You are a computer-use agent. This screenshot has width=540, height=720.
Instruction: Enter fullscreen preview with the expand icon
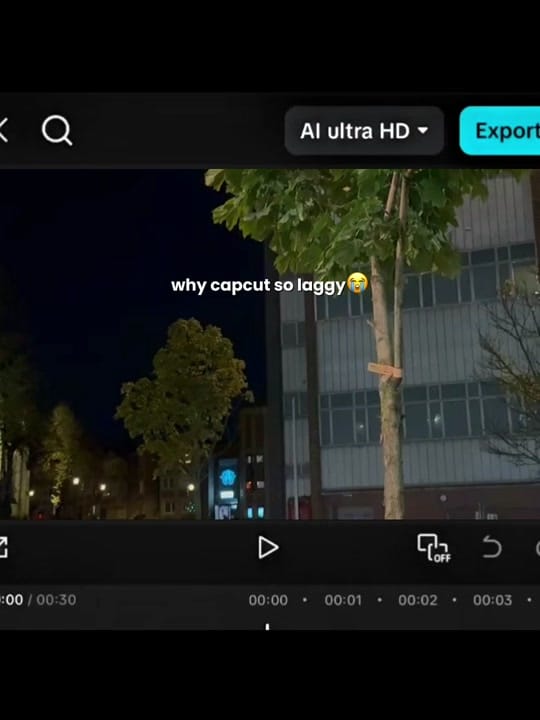click(x=3, y=547)
